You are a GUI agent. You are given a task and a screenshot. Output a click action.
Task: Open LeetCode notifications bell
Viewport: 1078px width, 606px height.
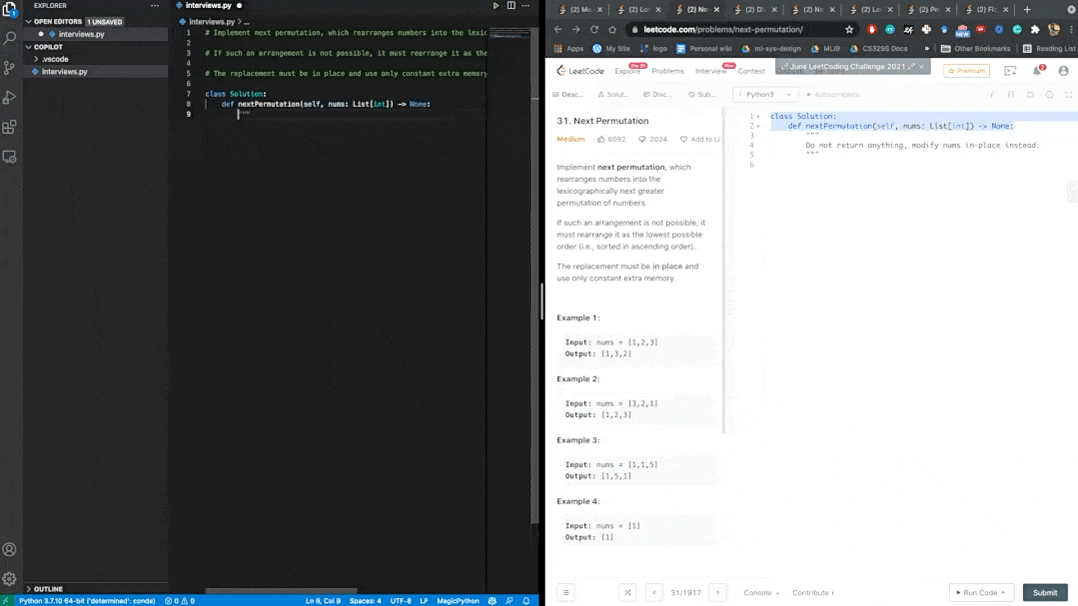pyautogui.click(x=1037, y=71)
